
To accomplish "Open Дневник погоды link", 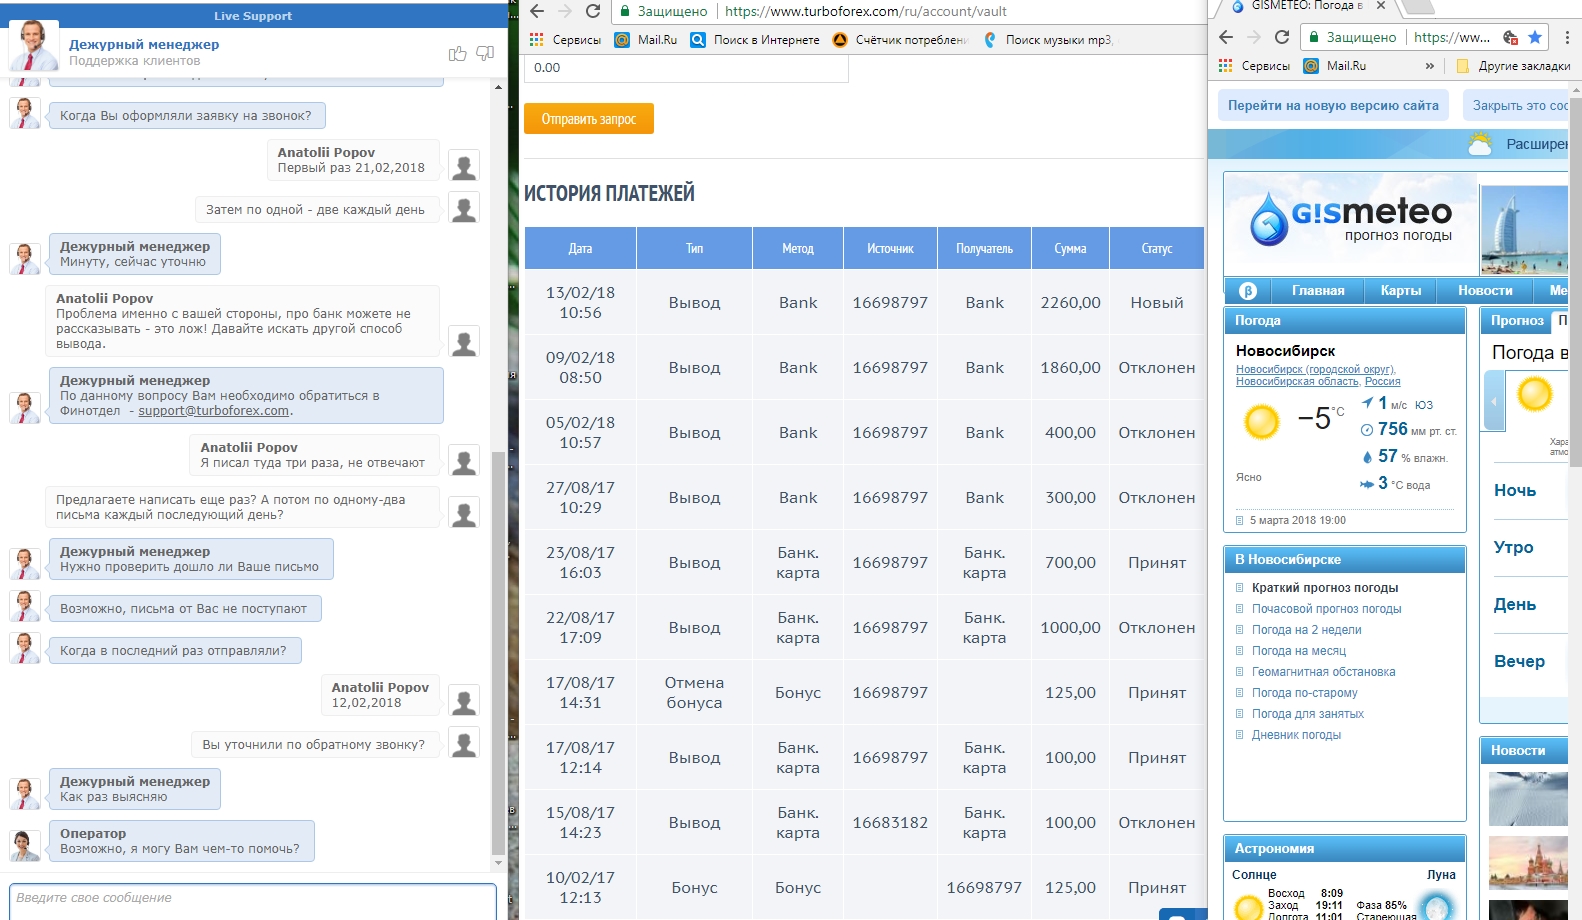I will 1296,735.
